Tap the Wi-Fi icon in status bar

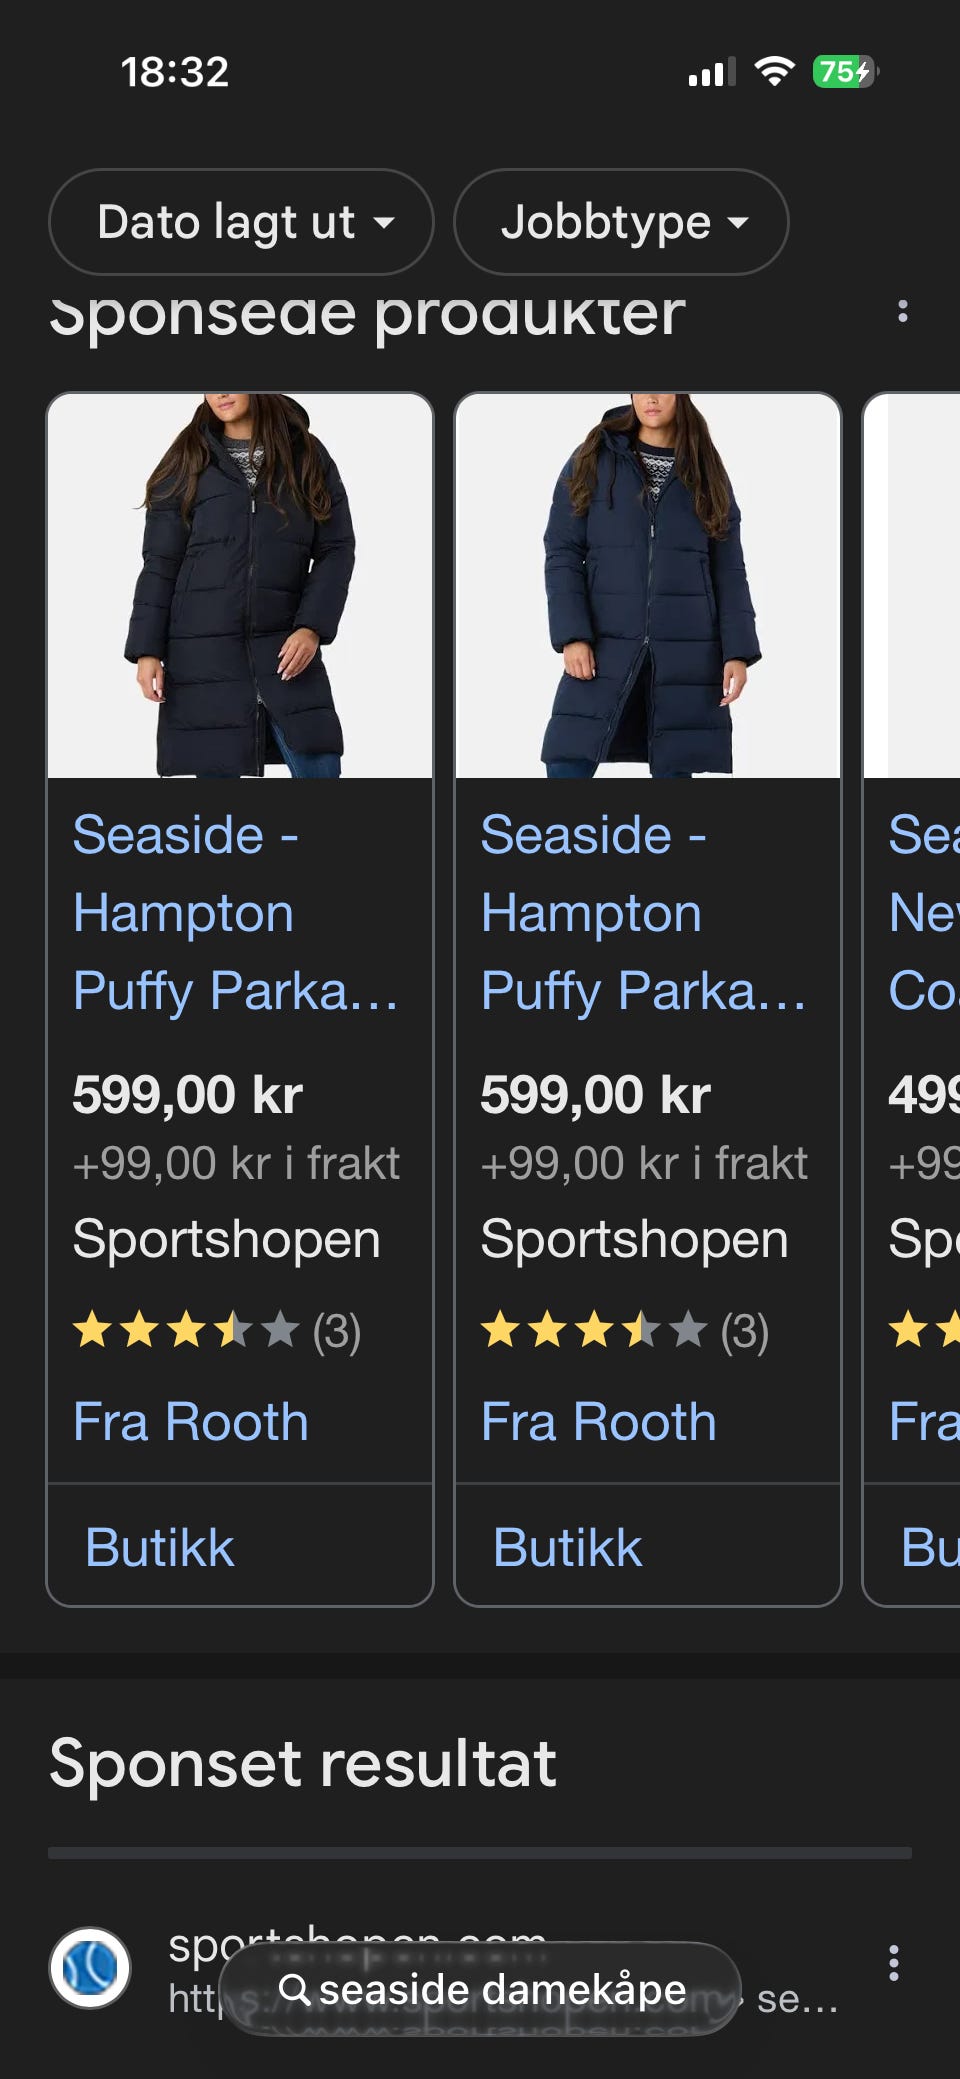point(774,72)
